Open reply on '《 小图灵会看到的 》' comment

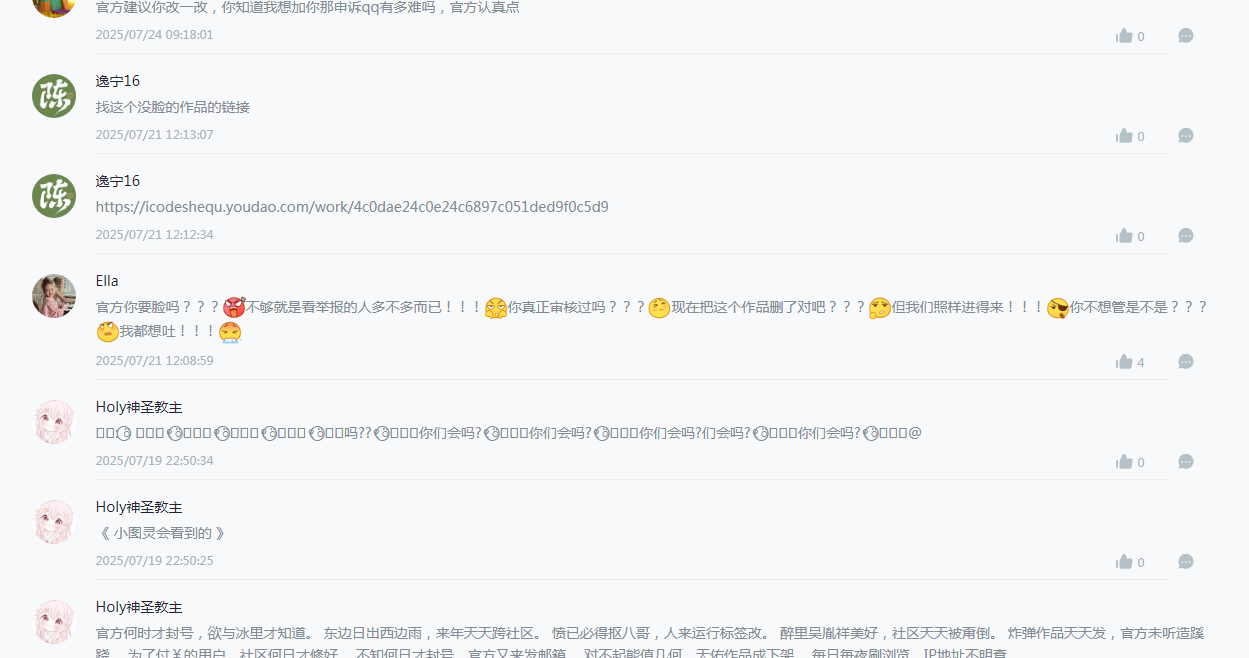click(x=1186, y=562)
